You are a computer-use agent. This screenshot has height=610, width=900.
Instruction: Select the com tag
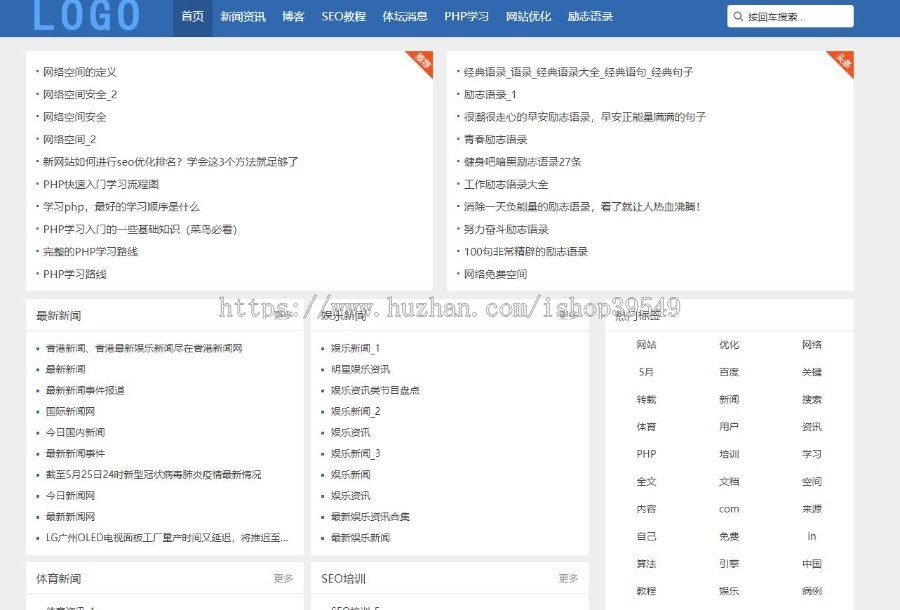[729, 509]
